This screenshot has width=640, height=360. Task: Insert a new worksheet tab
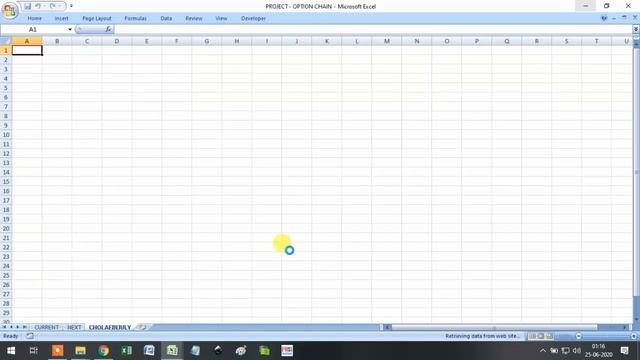(x=141, y=327)
